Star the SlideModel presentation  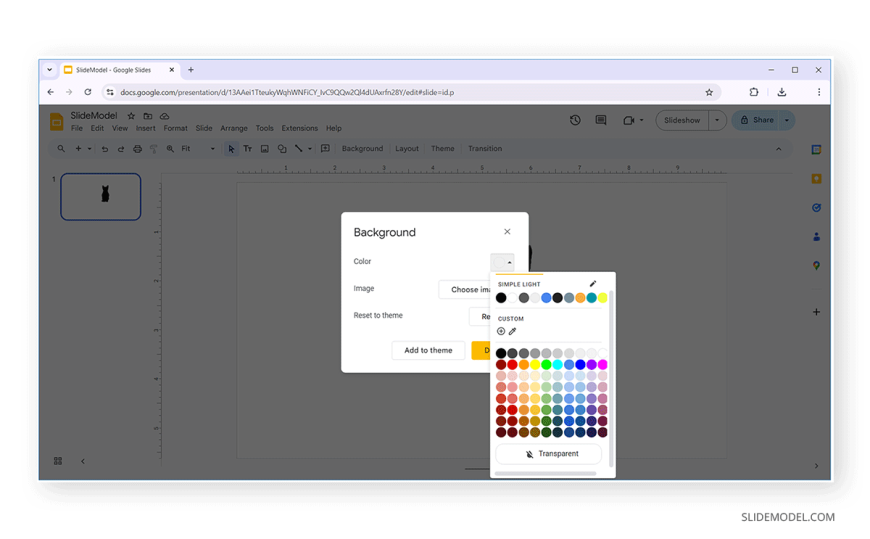[131, 116]
